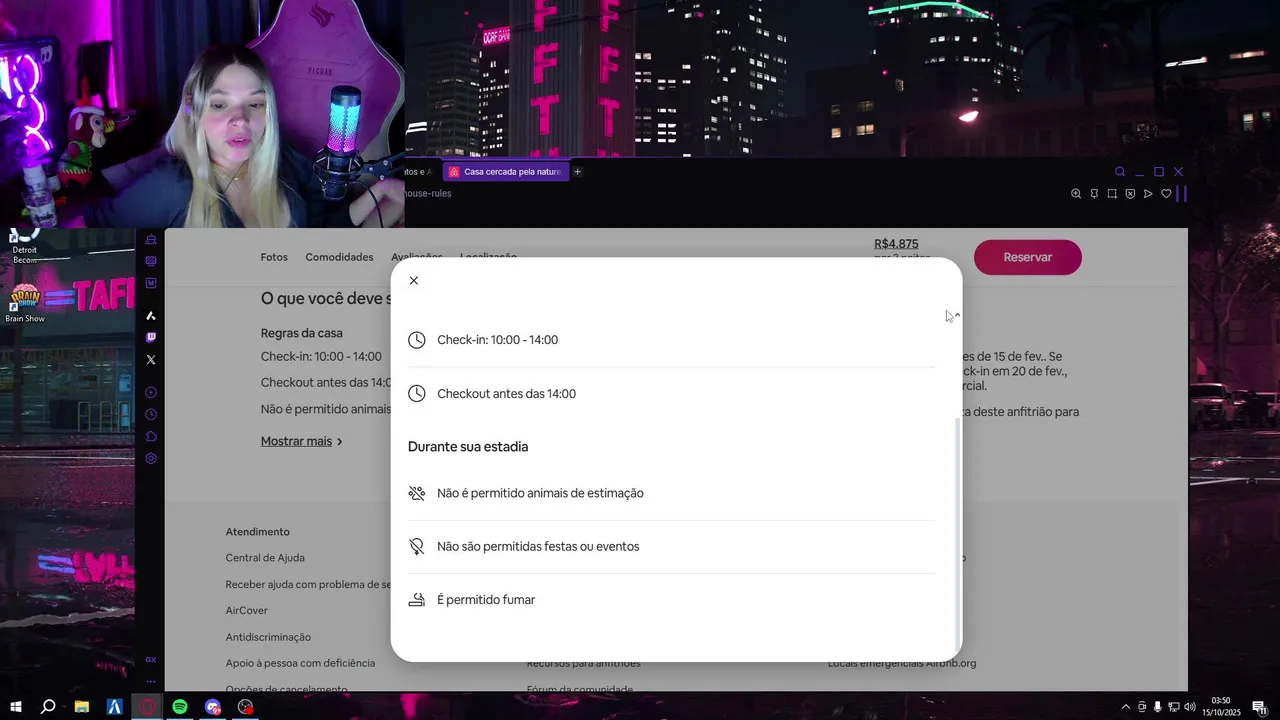
Task: Open the Central de Ajuda link
Action: [x=265, y=558]
